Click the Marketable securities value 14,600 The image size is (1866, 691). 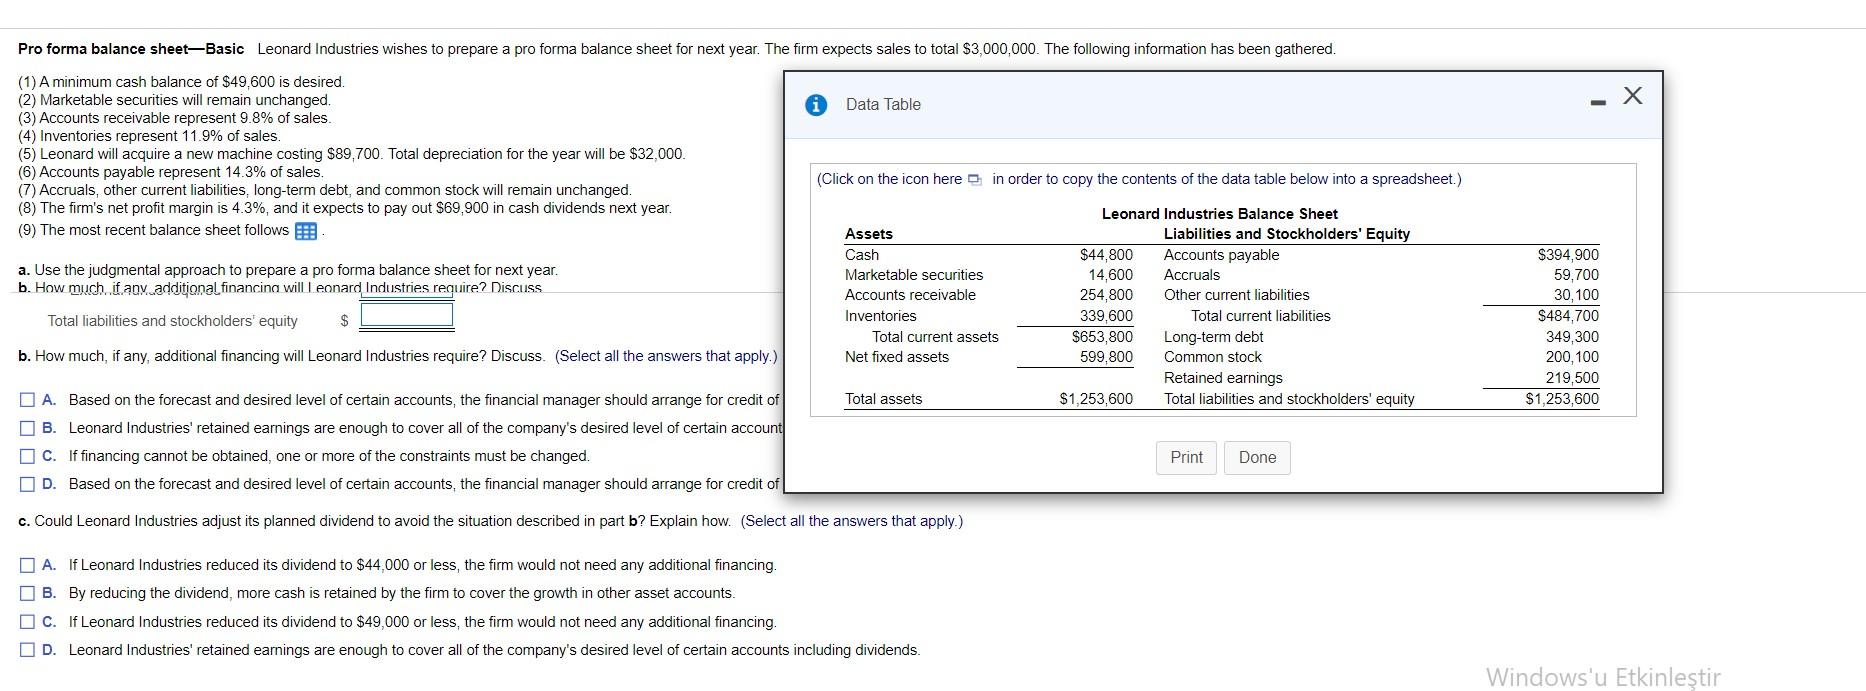click(1111, 275)
